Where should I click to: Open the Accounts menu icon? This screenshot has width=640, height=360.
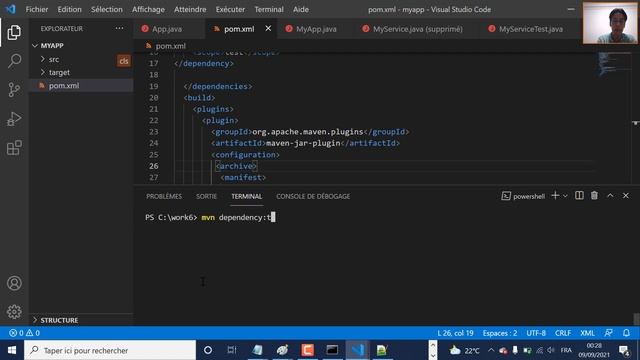point(14,283)
